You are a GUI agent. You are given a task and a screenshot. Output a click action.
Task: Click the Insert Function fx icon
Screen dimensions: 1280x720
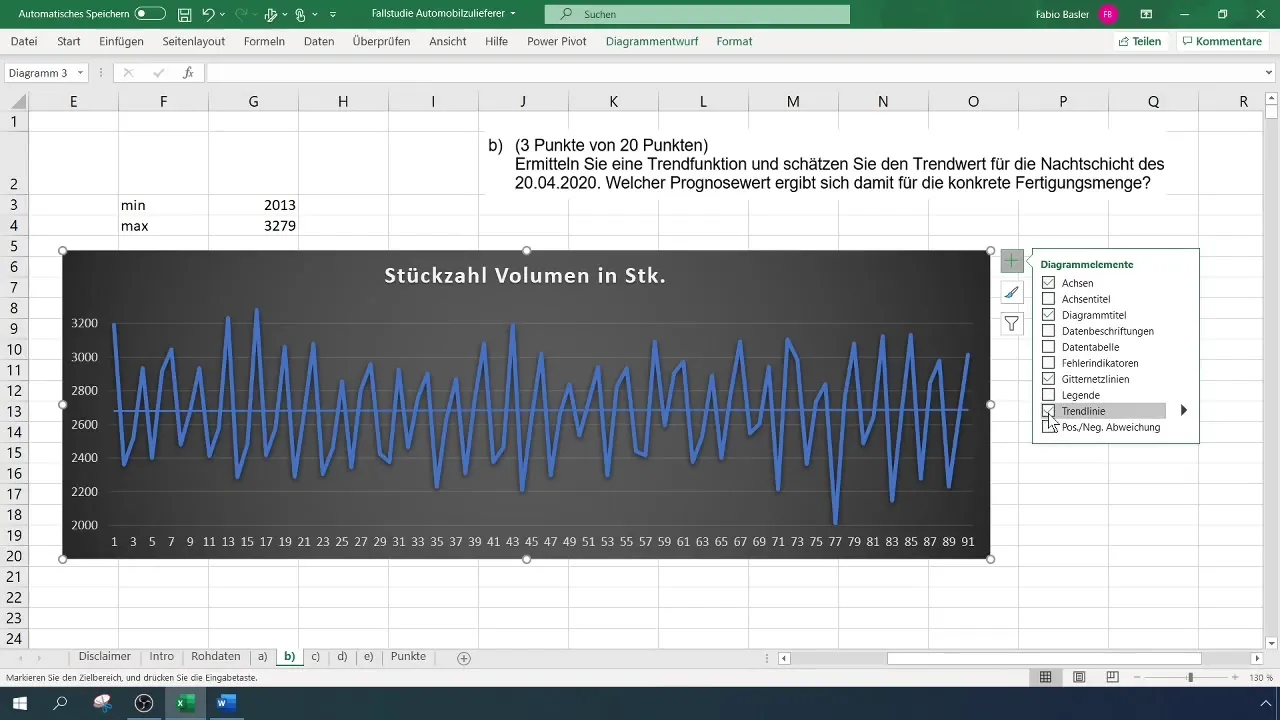188,73
